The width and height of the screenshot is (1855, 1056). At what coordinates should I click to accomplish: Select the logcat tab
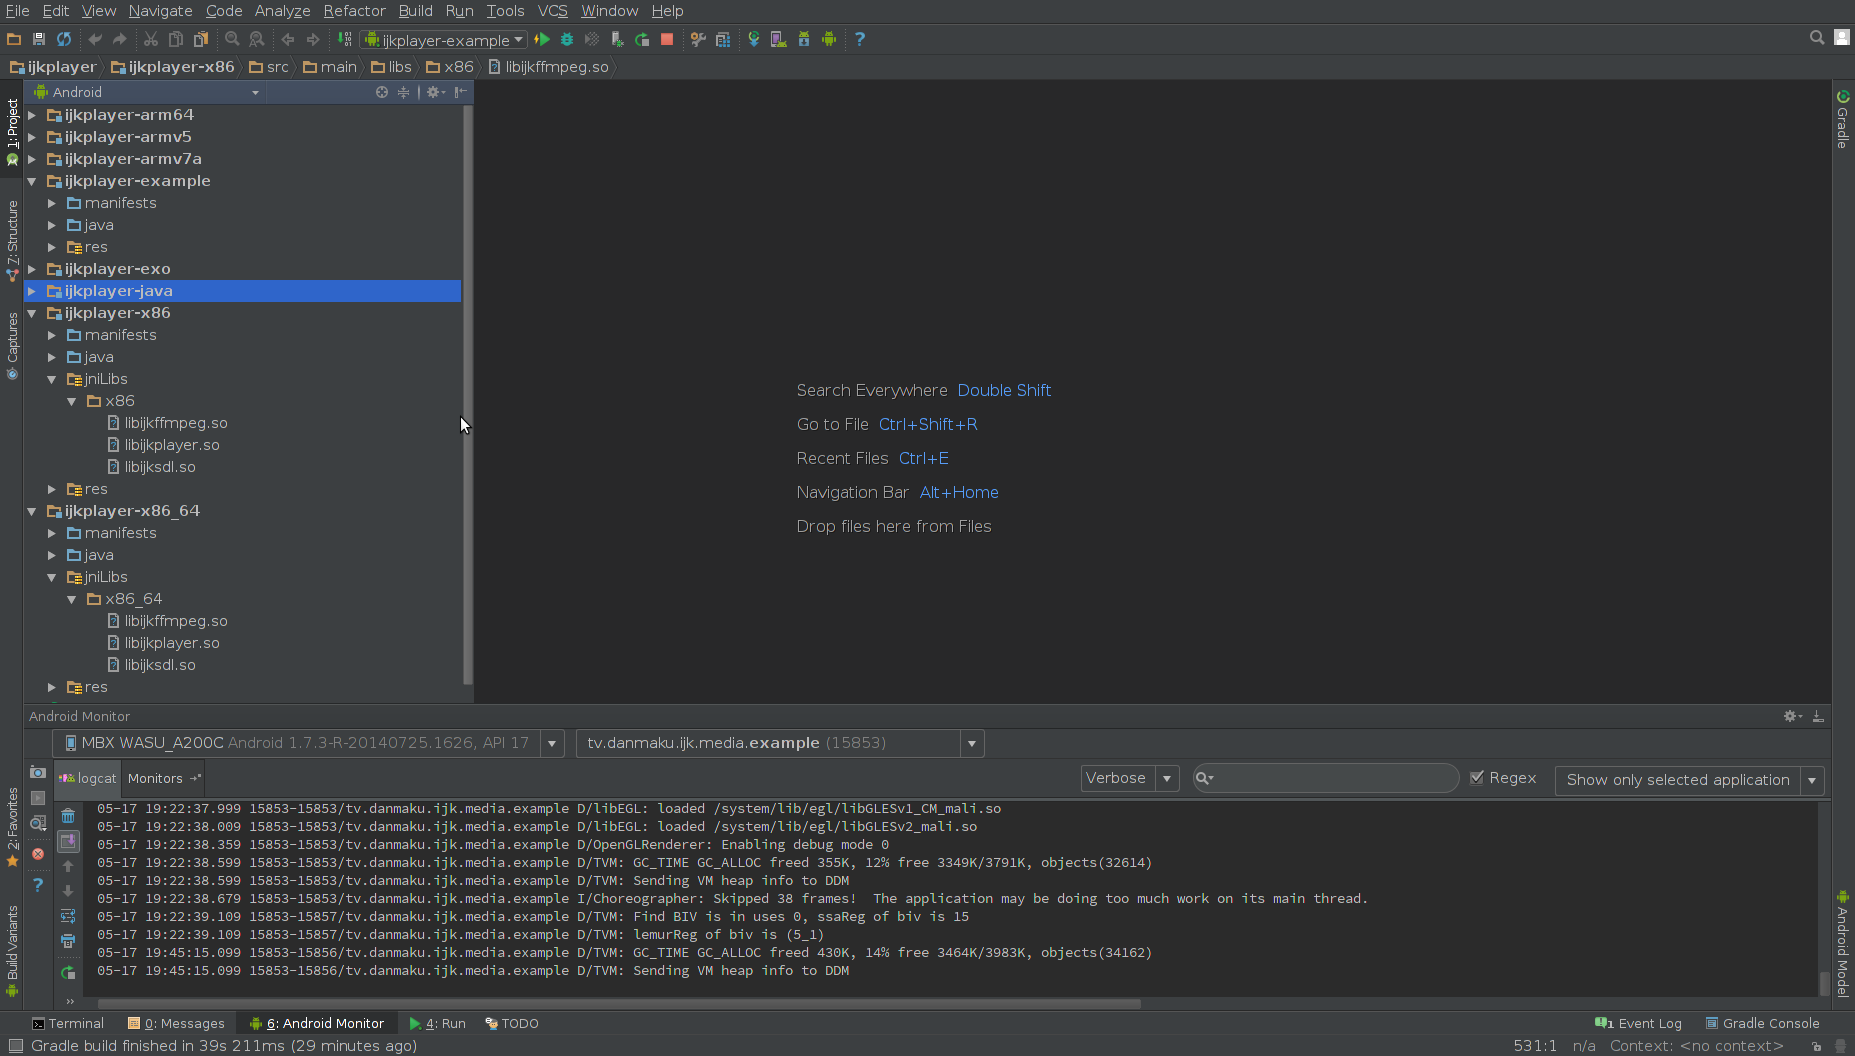click(88, 778)
